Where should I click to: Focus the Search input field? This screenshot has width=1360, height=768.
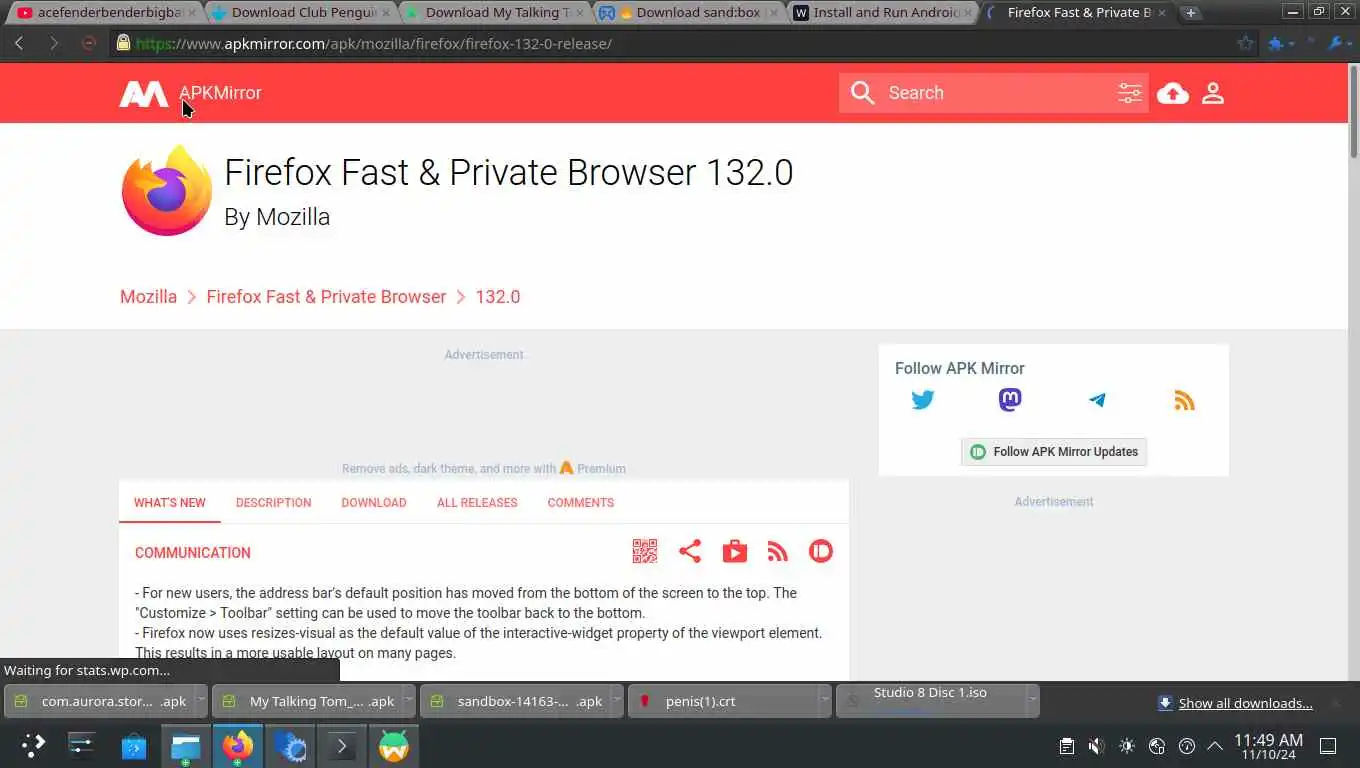click(x=995, y=93)
